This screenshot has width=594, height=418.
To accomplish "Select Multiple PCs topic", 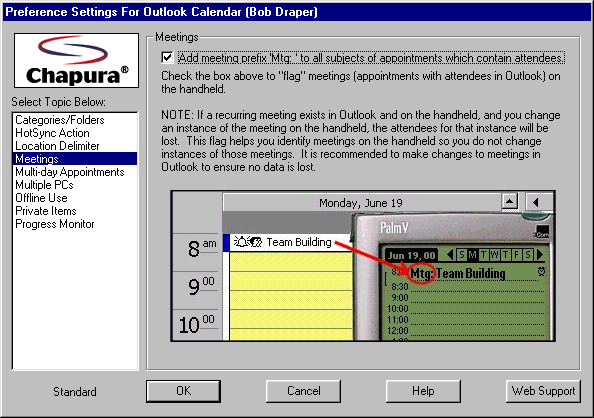I will pos(44,185).
